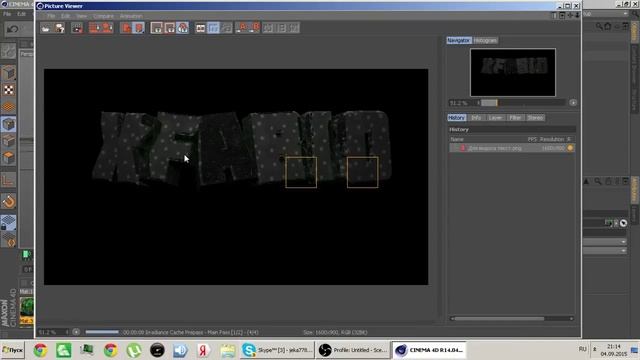Click the clock showing 21:14 in tray
Image resolution: width=640 pixels, height=360 pixels.
click(x=613, y=346)
